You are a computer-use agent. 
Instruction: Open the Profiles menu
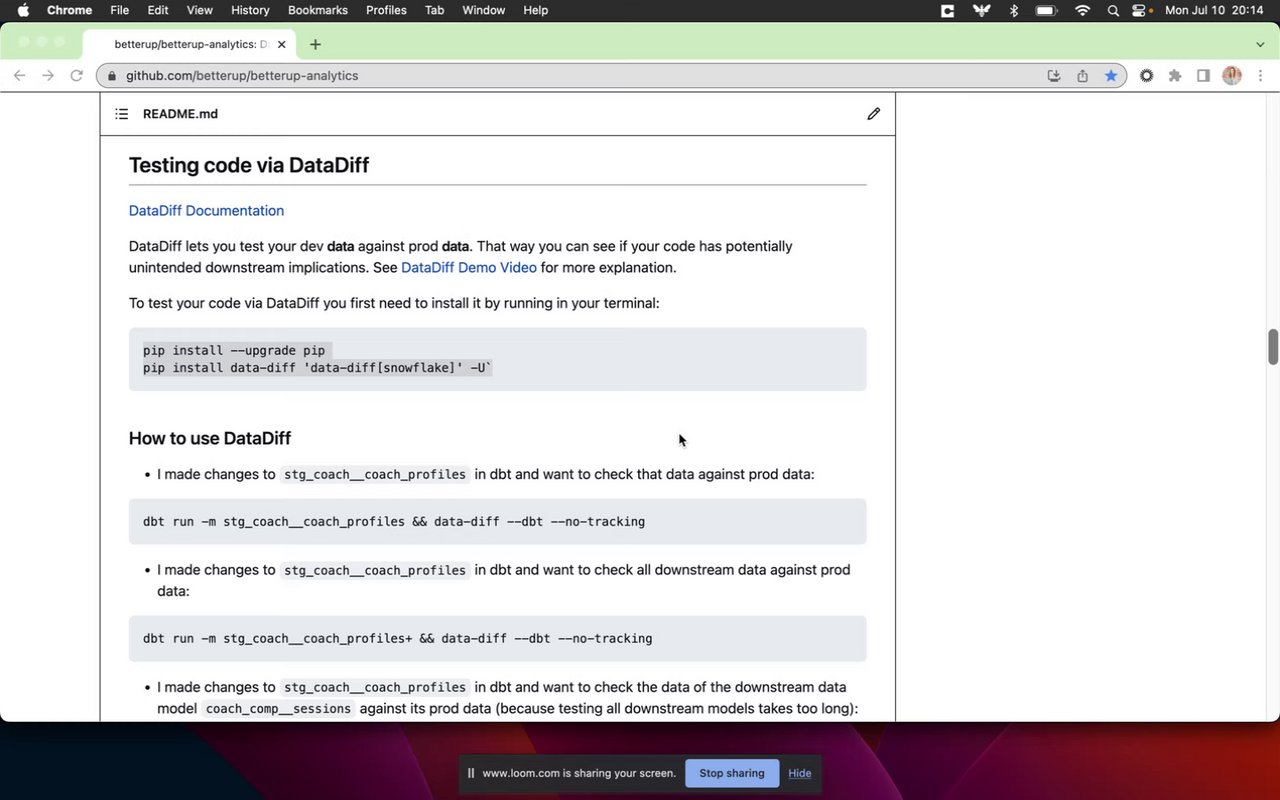pos(386,10)
